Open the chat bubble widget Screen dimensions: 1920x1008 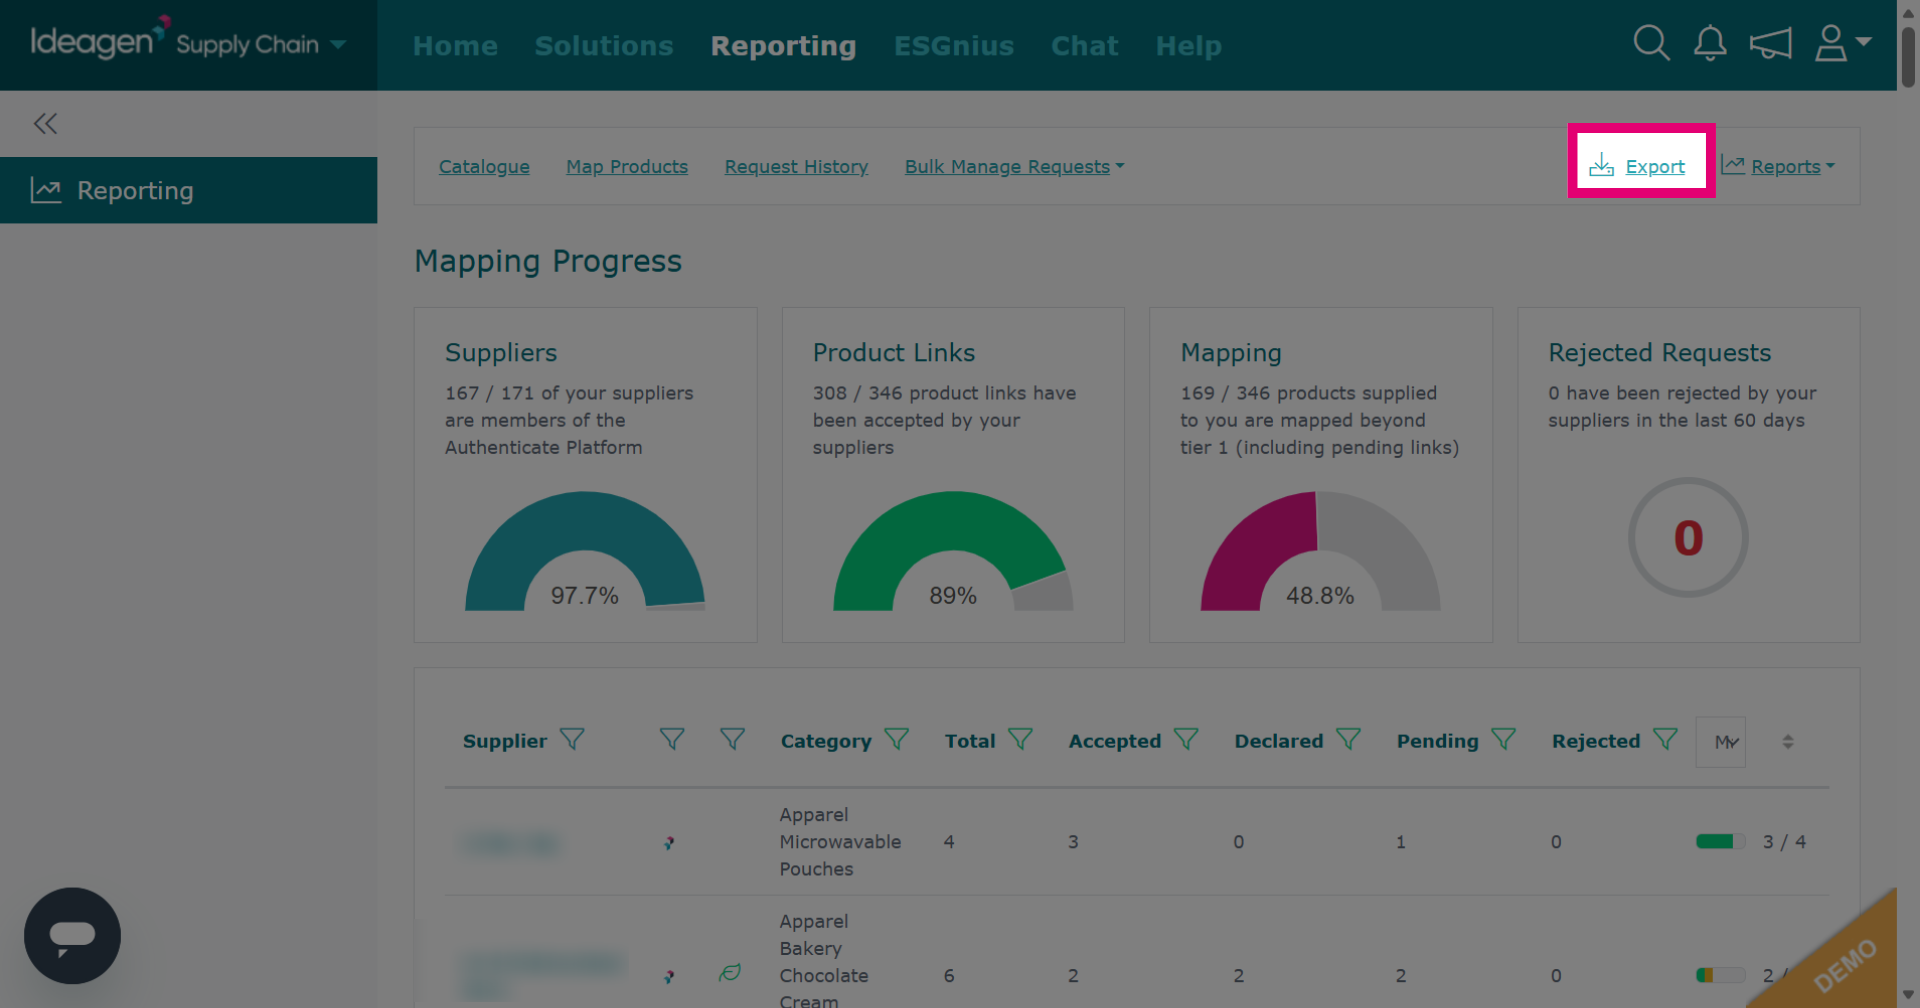tap(72, 936)
